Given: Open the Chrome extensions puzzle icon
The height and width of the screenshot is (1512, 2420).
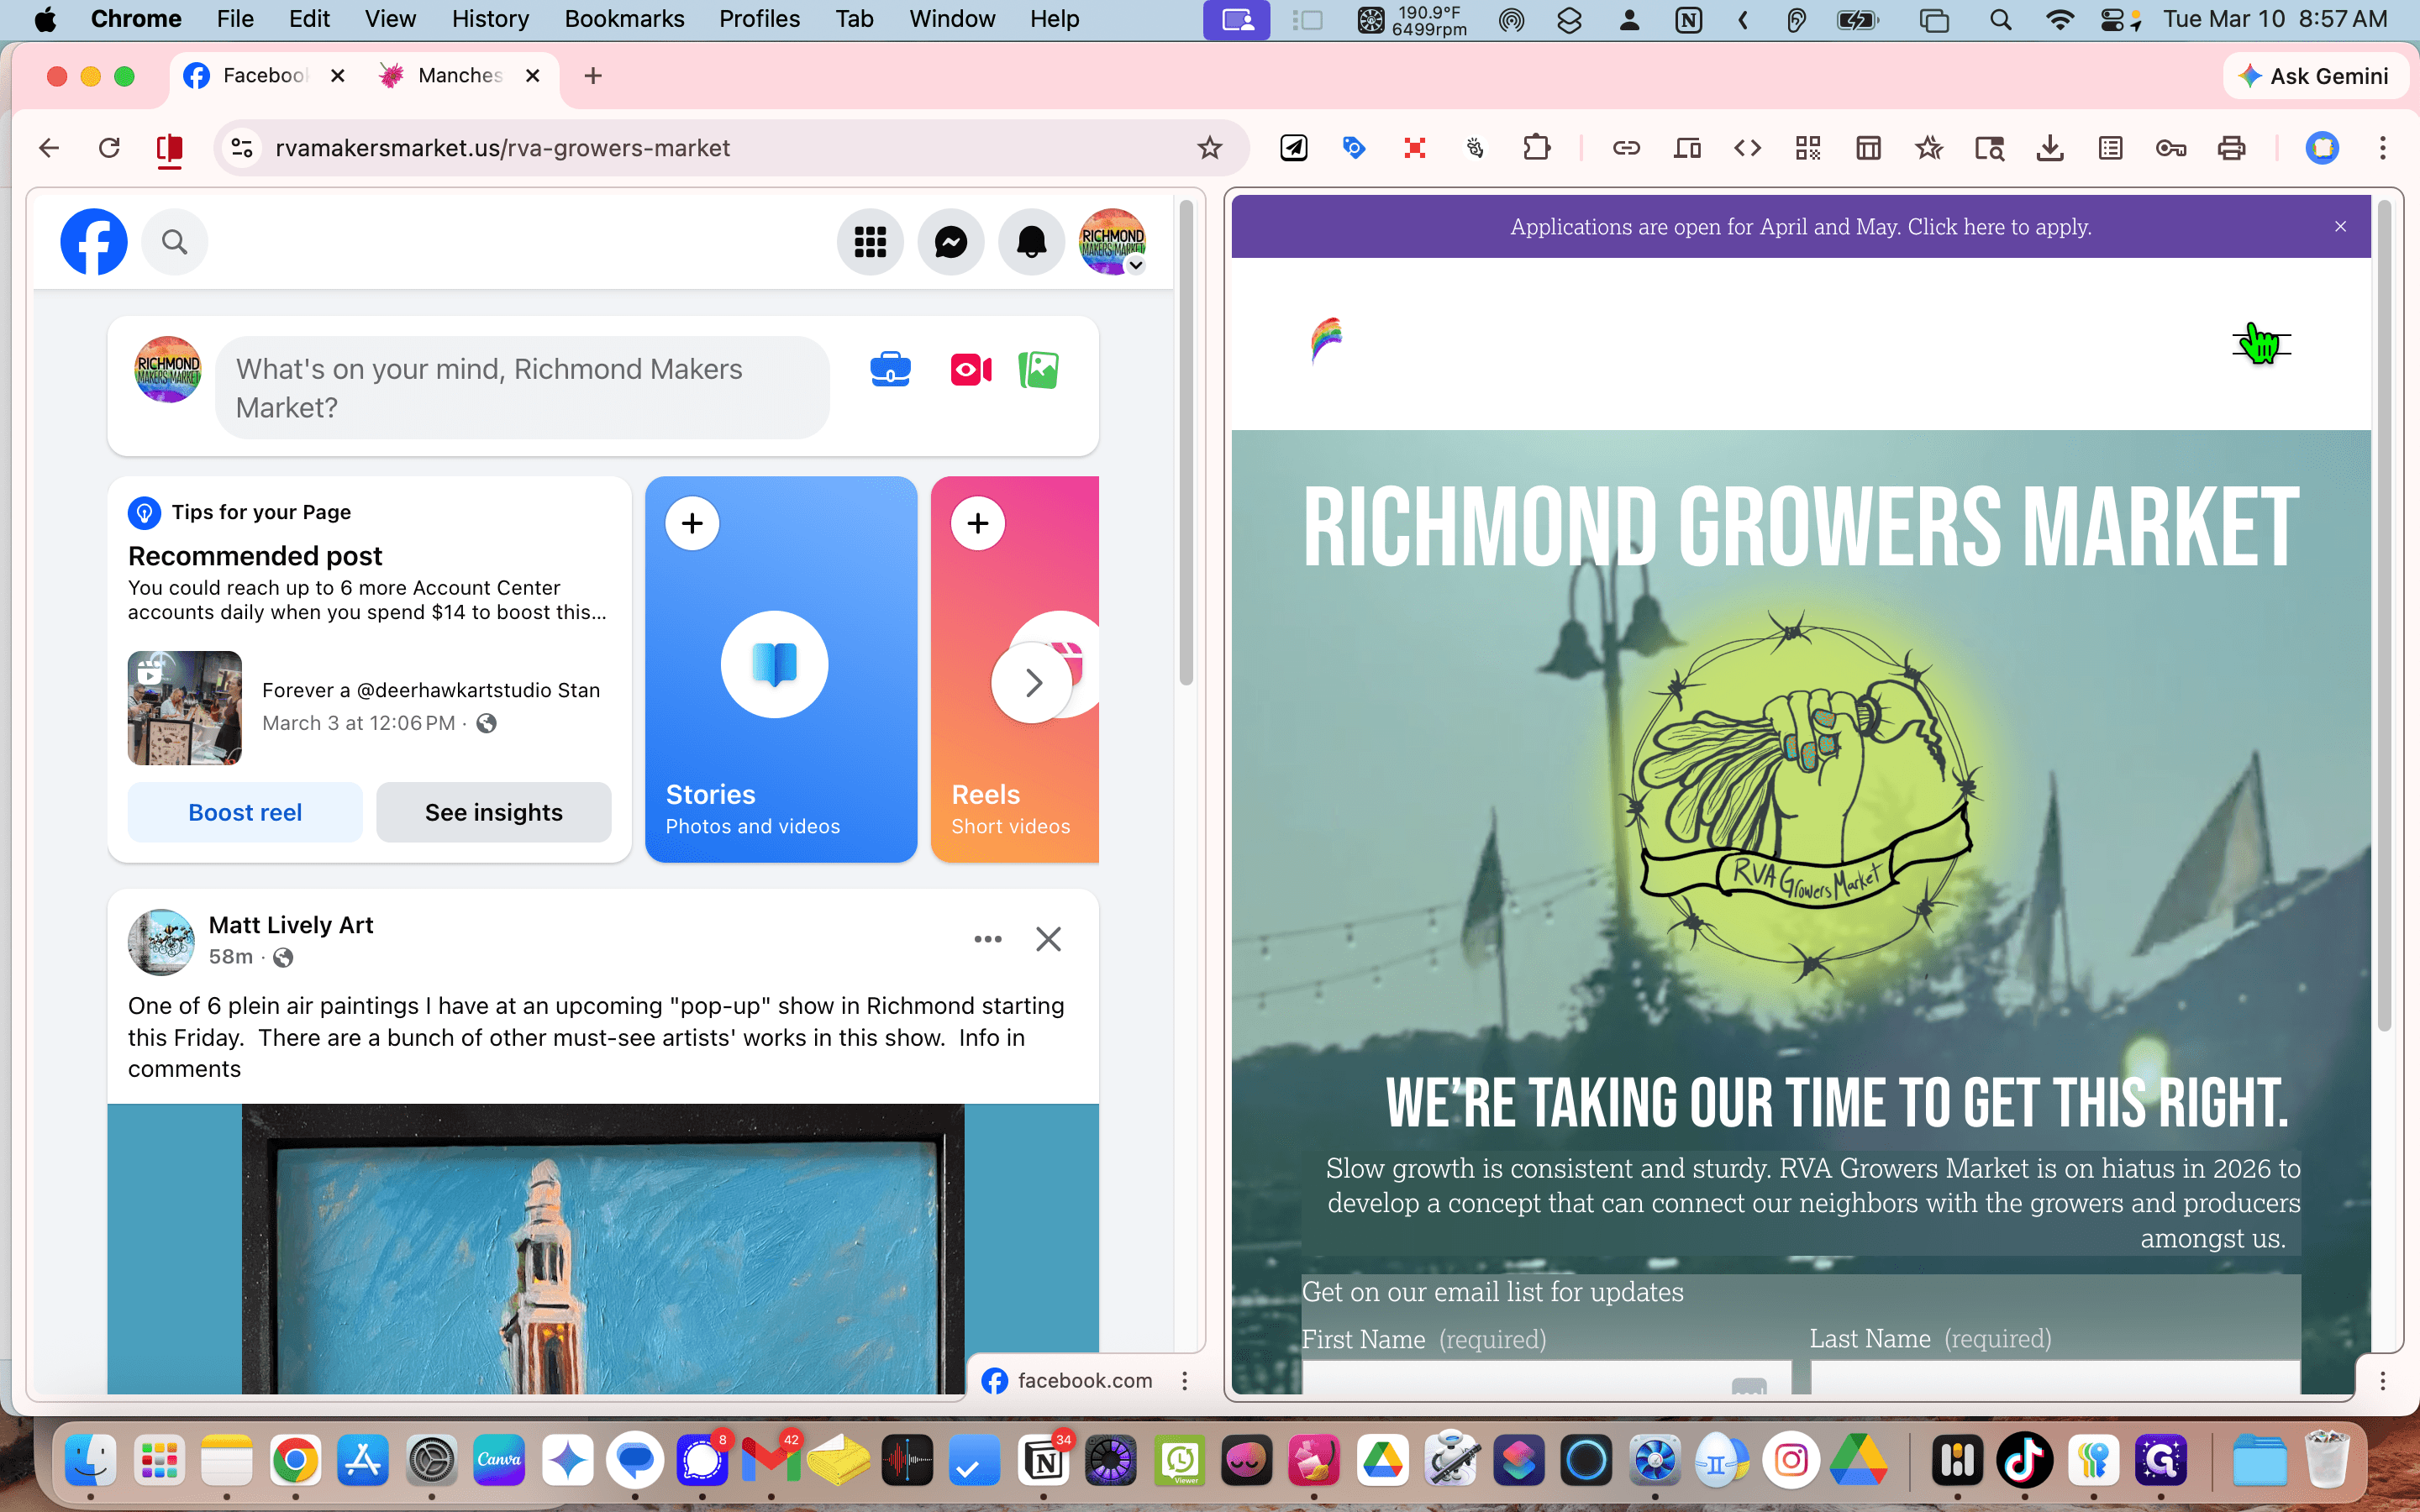Looking at the screenshot, I should pos(1536,148).
